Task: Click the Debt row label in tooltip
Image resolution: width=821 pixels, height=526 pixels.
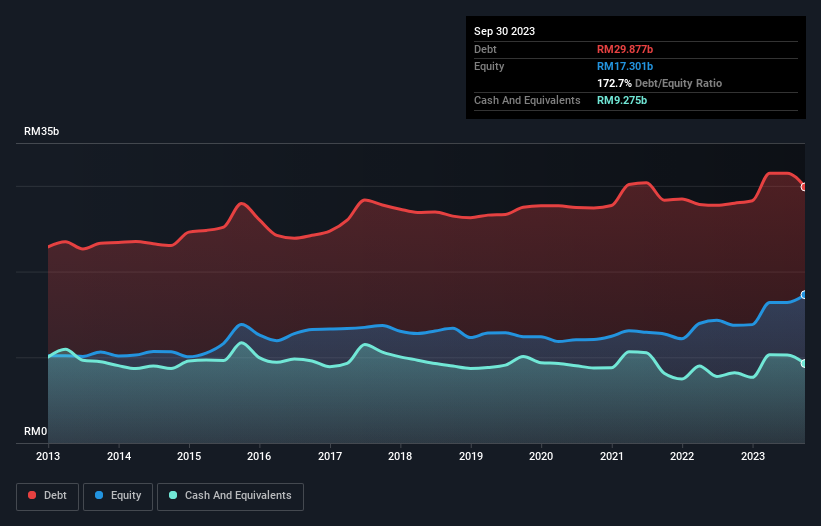Action: (x=485, y=49)
